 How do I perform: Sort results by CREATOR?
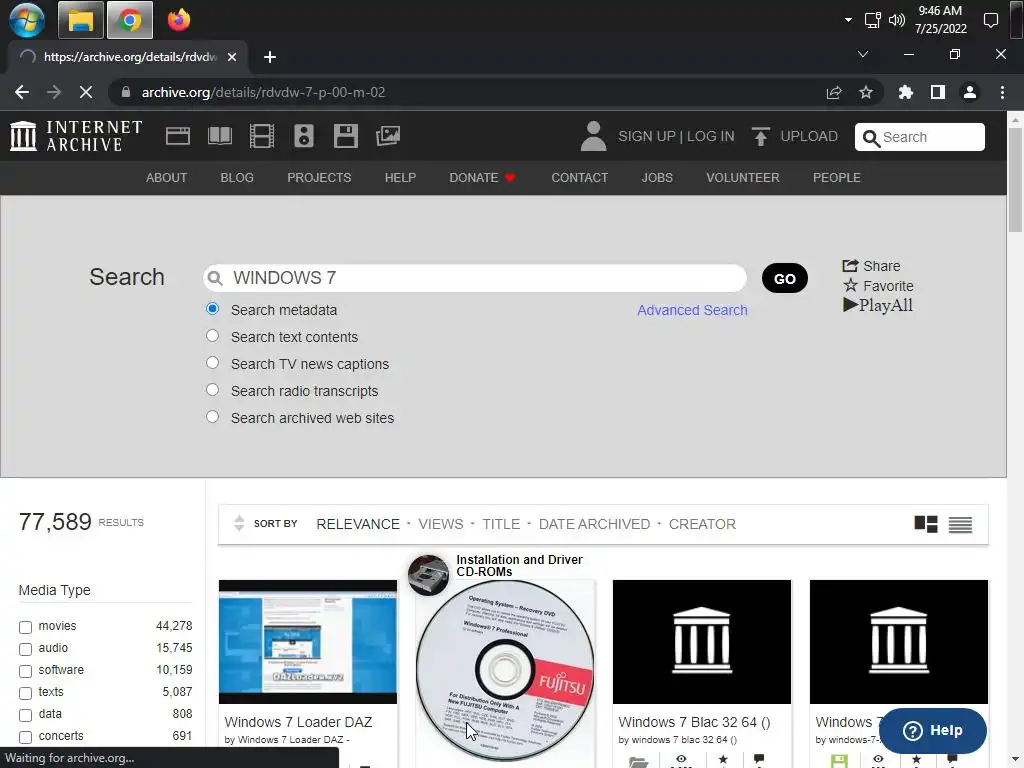click(702, 524)
